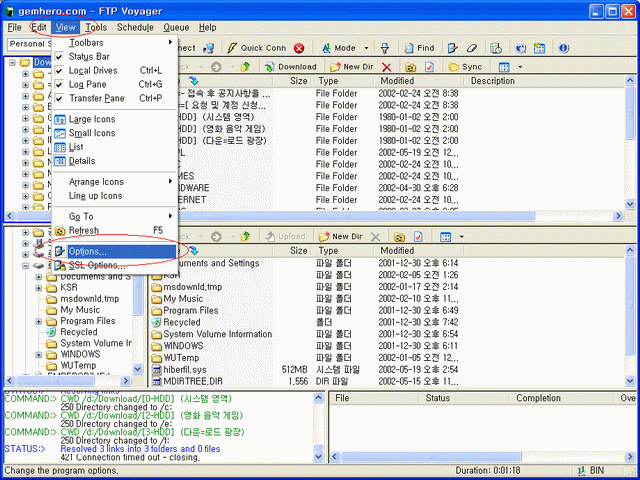
Task: Expand the WINDOWS tree node
Action: pos(39,354)
